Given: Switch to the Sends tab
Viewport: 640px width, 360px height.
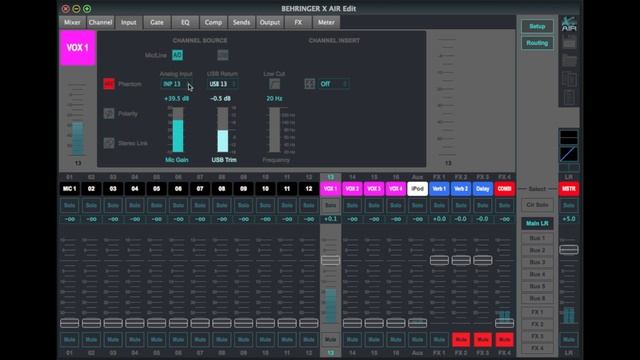Looking at the screenshot, I should pos(241,22).
